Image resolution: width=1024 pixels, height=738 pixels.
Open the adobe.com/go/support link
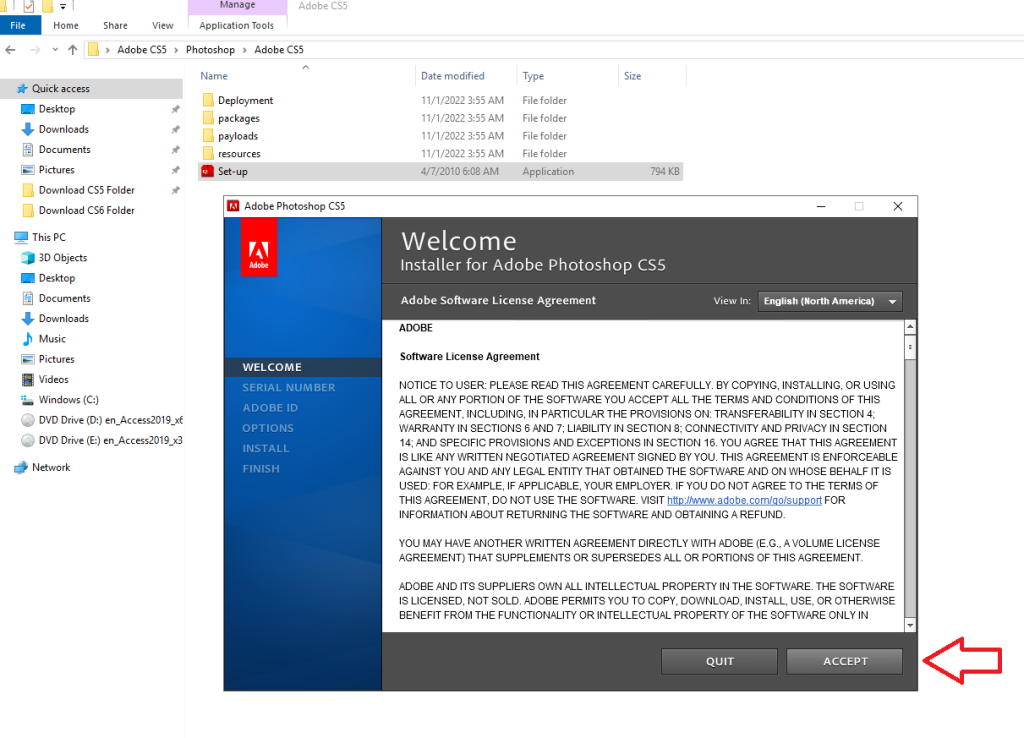pos(744,500)
